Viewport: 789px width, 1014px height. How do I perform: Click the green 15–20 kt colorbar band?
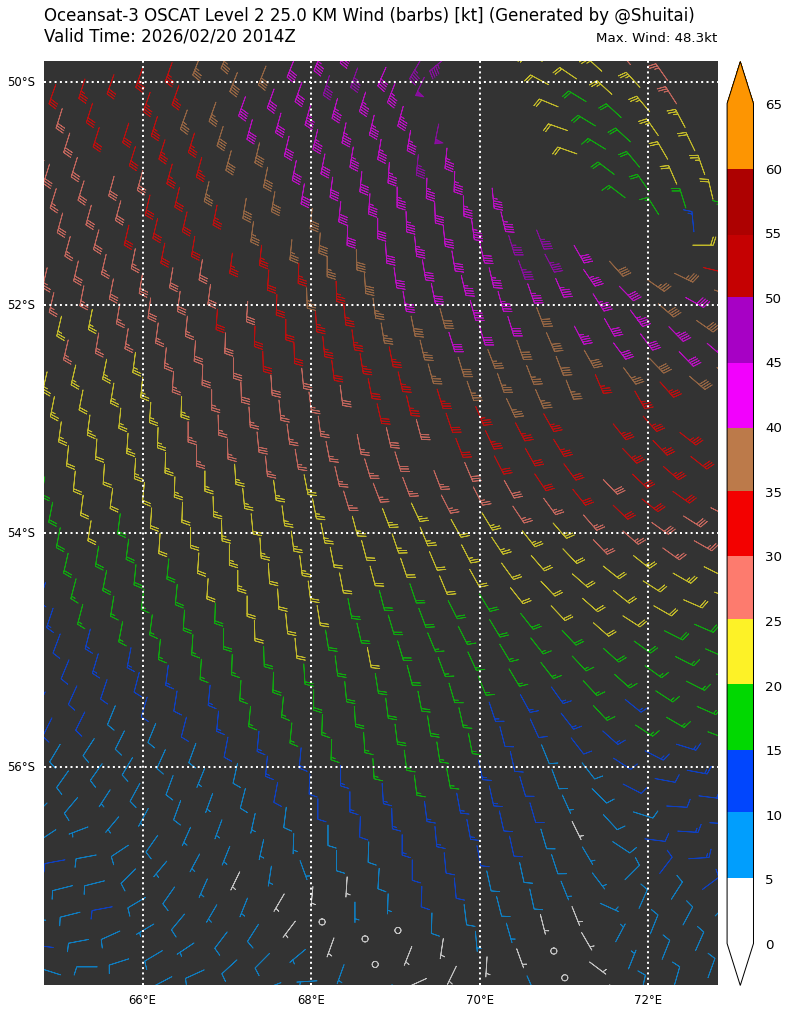coord(739,717)
